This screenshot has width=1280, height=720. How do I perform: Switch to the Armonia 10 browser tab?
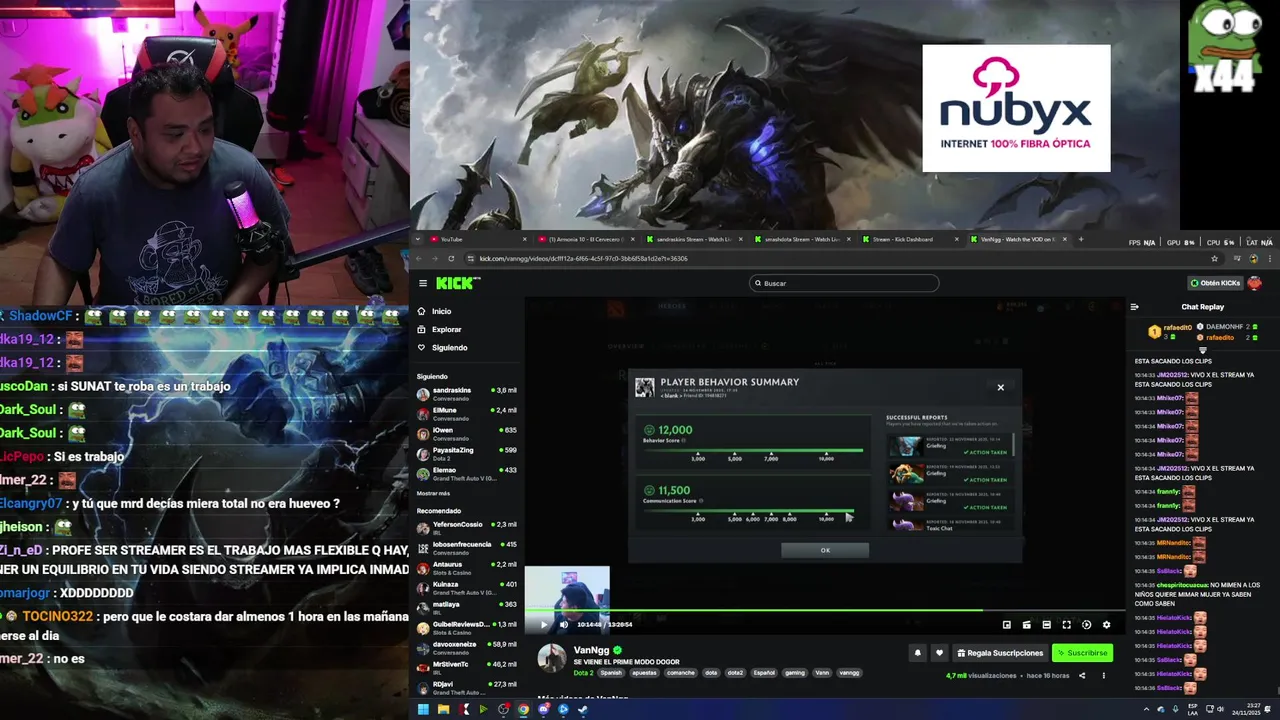coord(585,239)
